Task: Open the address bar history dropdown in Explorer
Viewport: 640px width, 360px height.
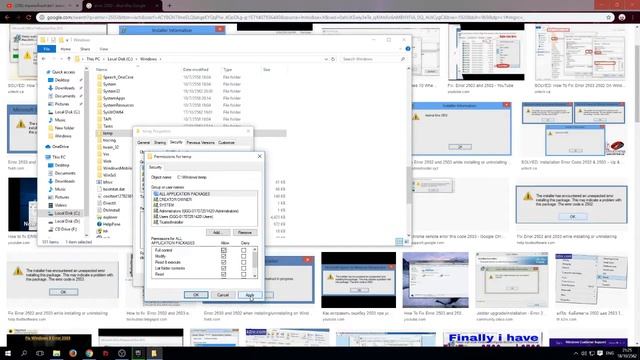Action: 326,59
